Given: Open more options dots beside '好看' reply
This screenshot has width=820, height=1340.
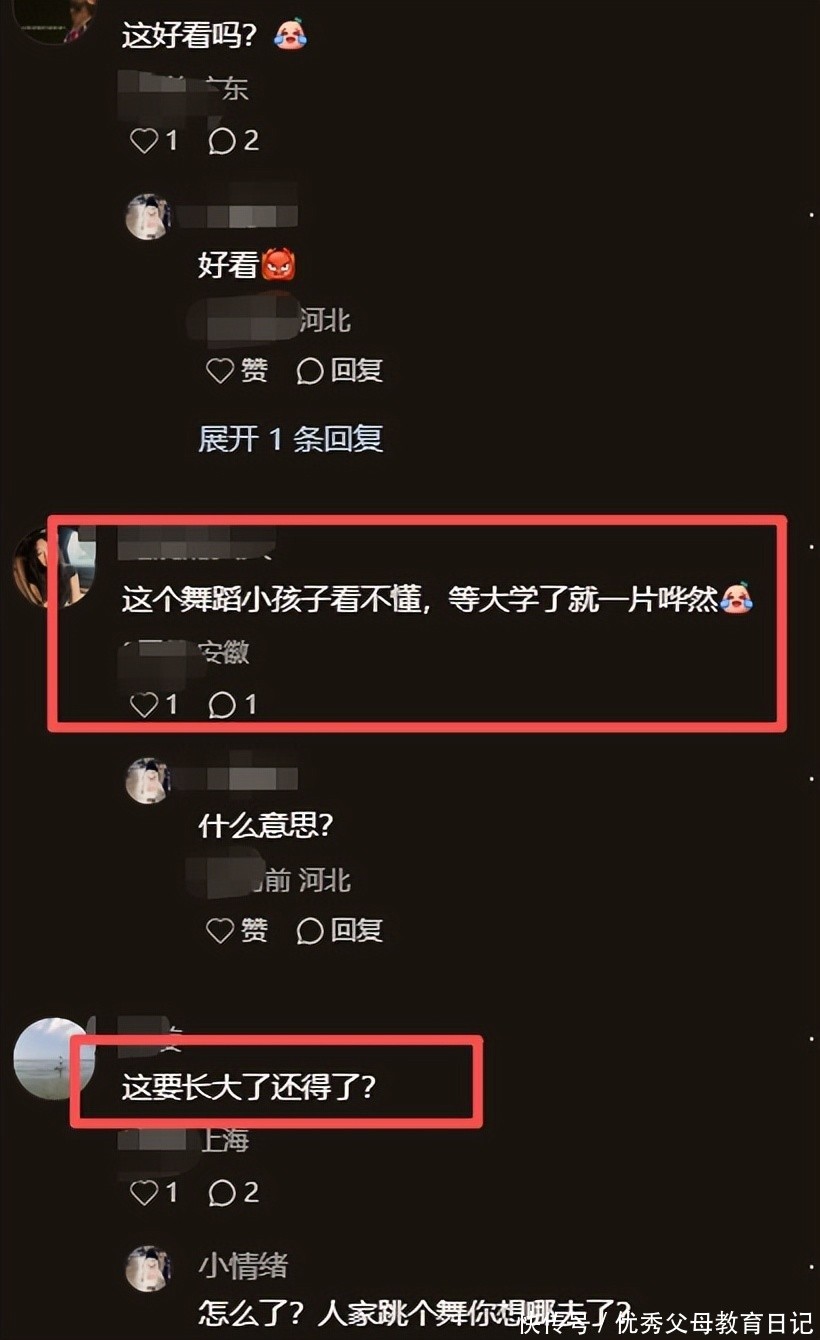Looking at the screenshot, I should [x=811, y=214].
